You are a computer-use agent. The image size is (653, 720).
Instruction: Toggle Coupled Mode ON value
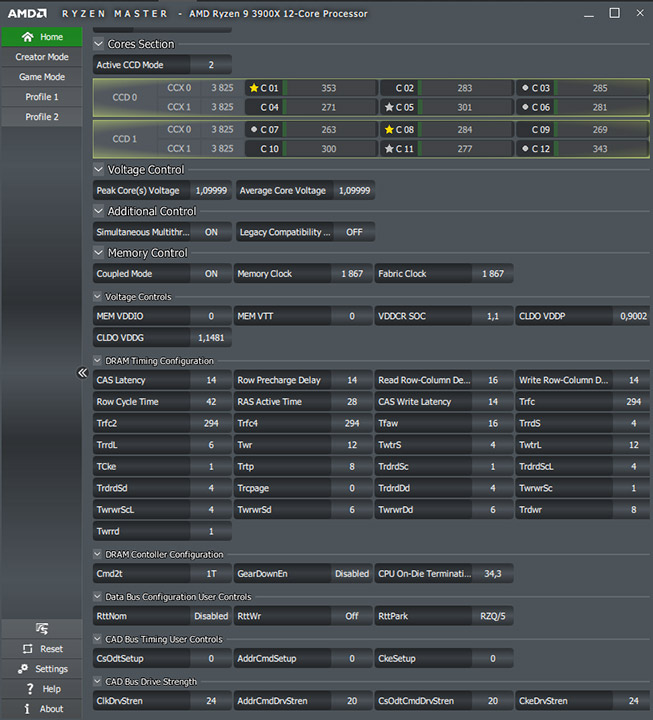coord(211,274)
